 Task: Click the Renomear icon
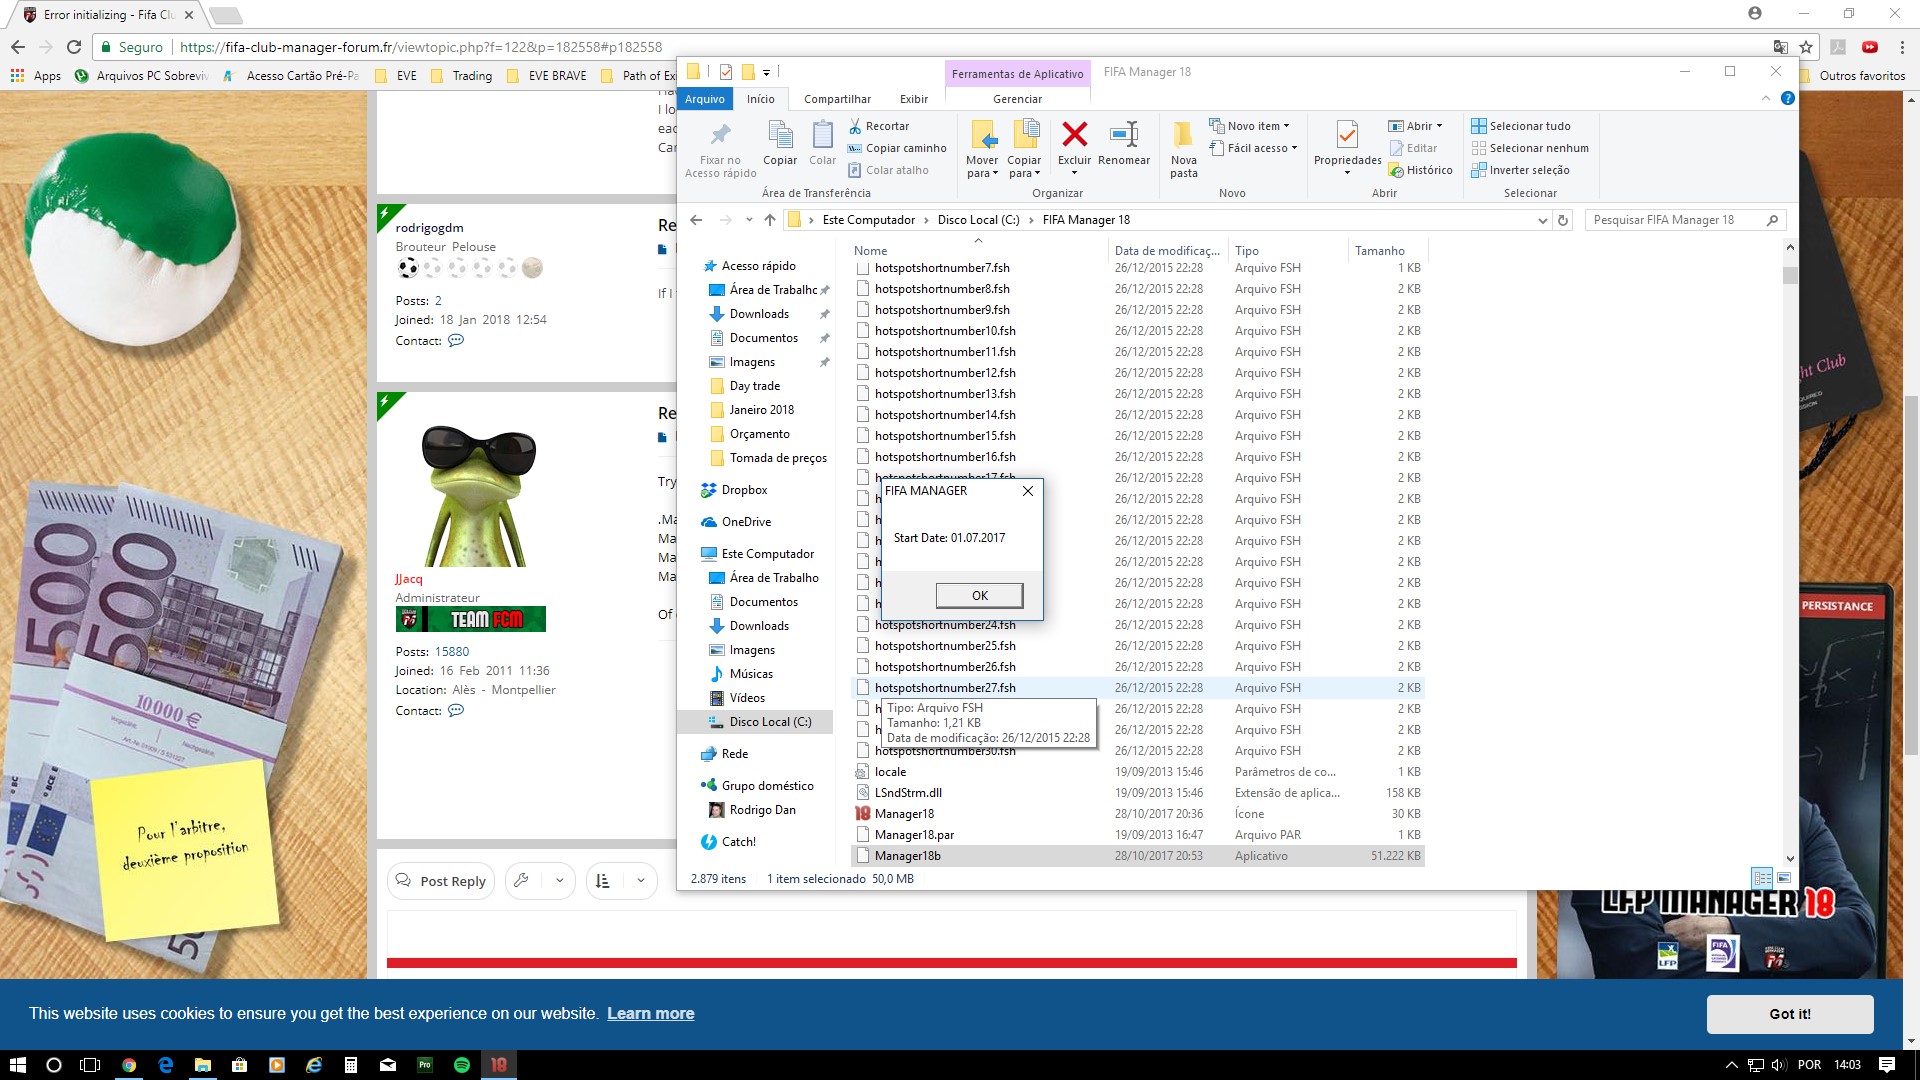tap(1124, 134)
